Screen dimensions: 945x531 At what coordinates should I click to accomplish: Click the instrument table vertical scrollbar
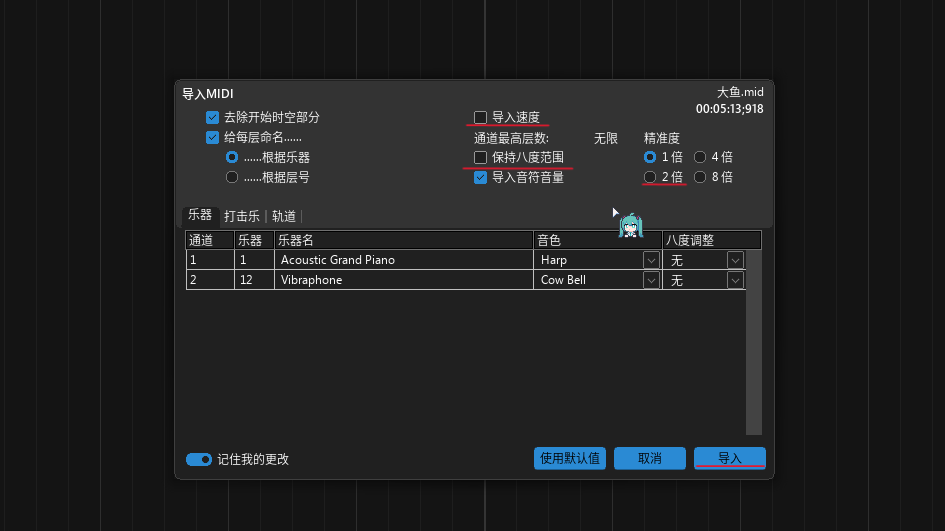coord(754,342)
